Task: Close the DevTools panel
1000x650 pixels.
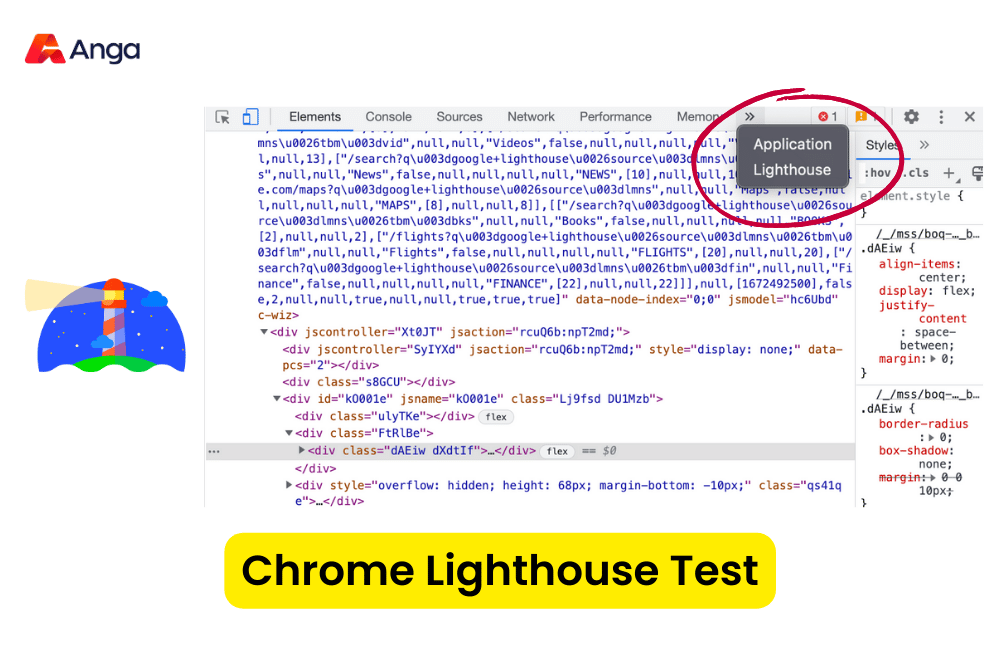Action: tap(969, 117)
